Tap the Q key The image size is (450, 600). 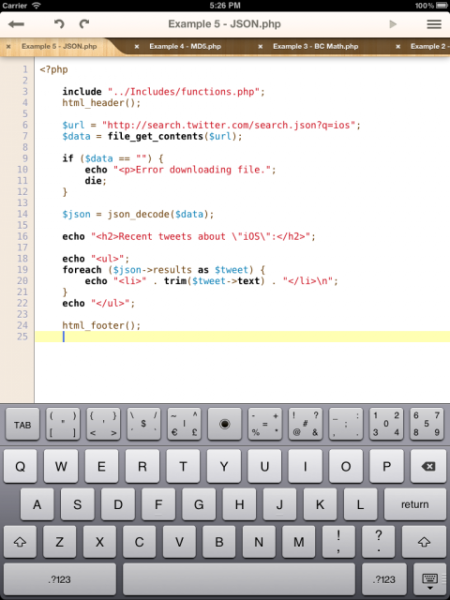20,466
